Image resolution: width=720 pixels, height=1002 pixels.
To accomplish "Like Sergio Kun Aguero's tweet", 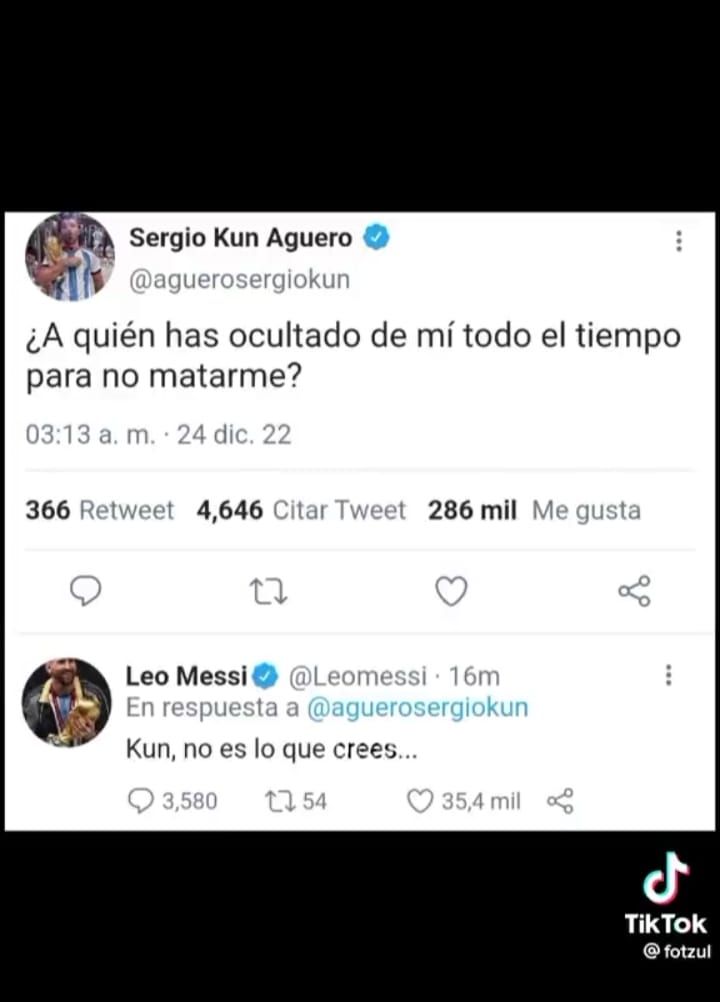I will (x=451, y=592).
